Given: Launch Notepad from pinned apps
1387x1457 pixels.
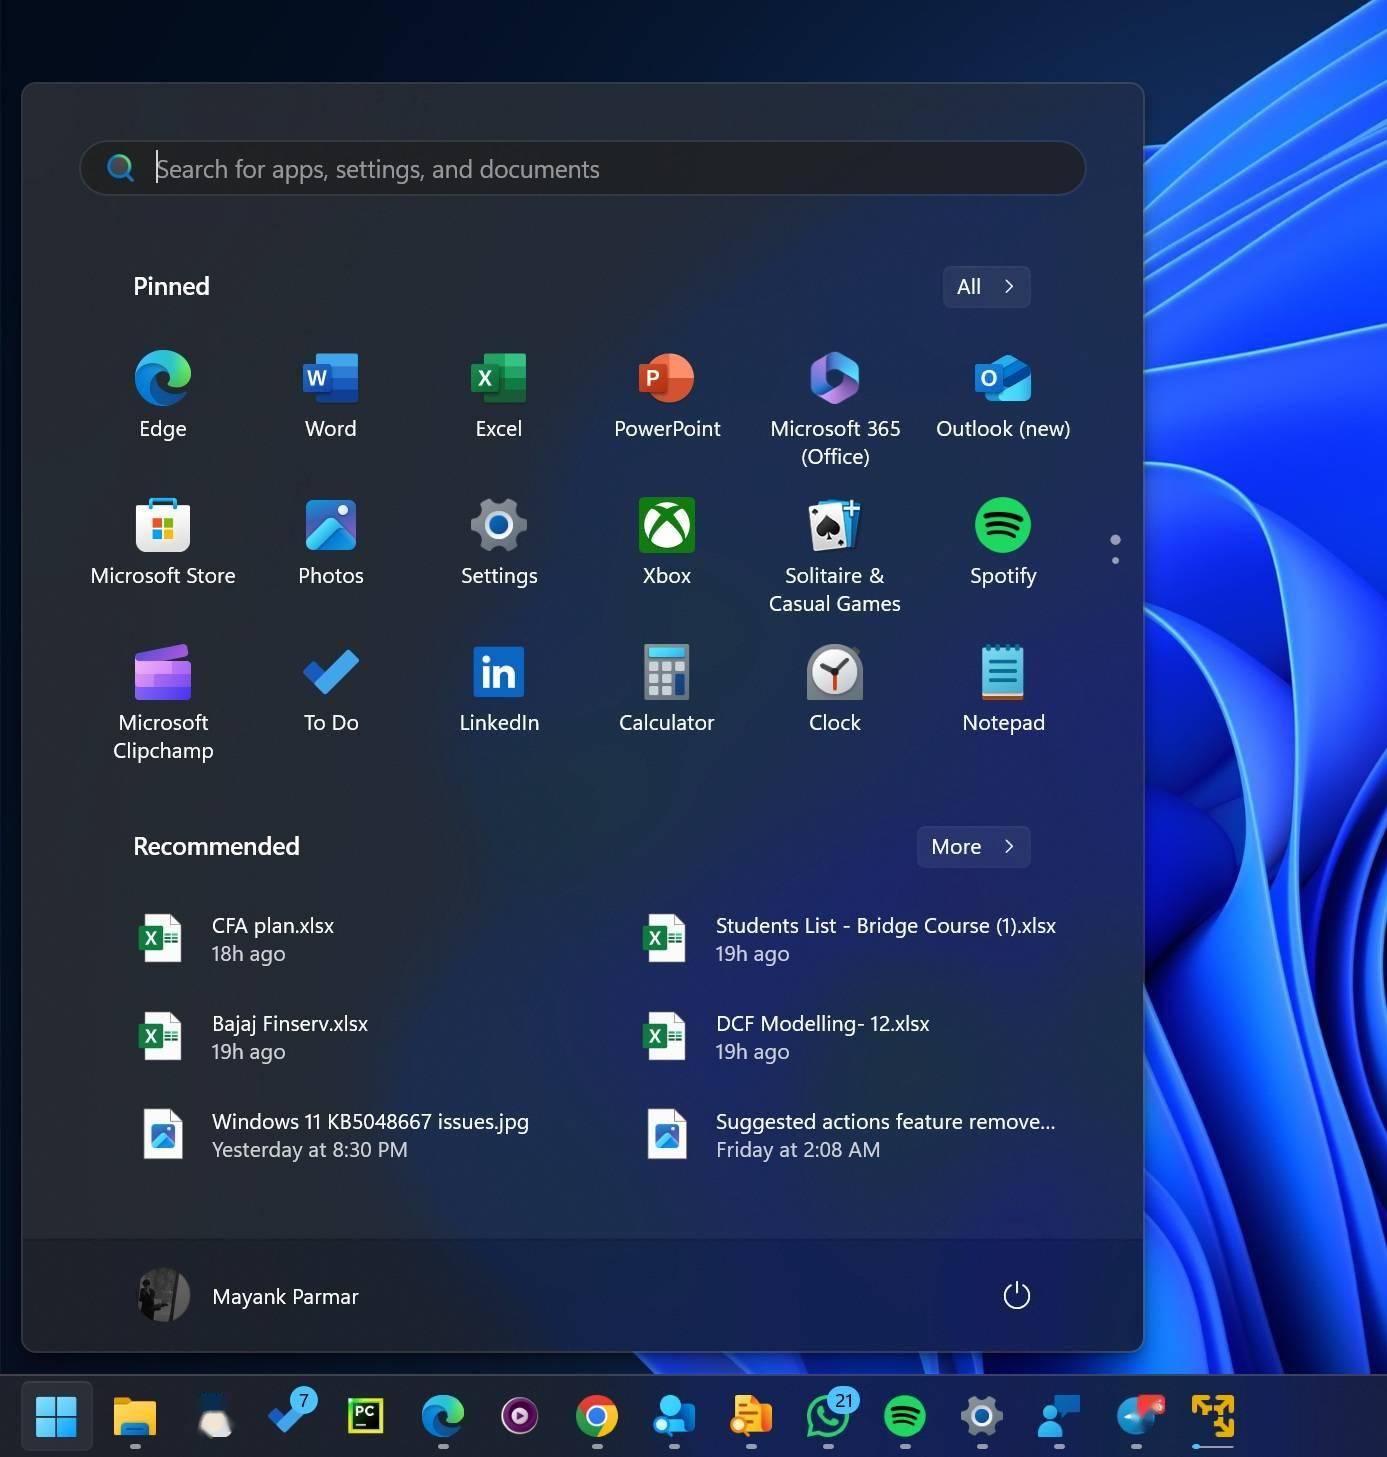Looking at the screenshot, I should tap(1003, 688).
